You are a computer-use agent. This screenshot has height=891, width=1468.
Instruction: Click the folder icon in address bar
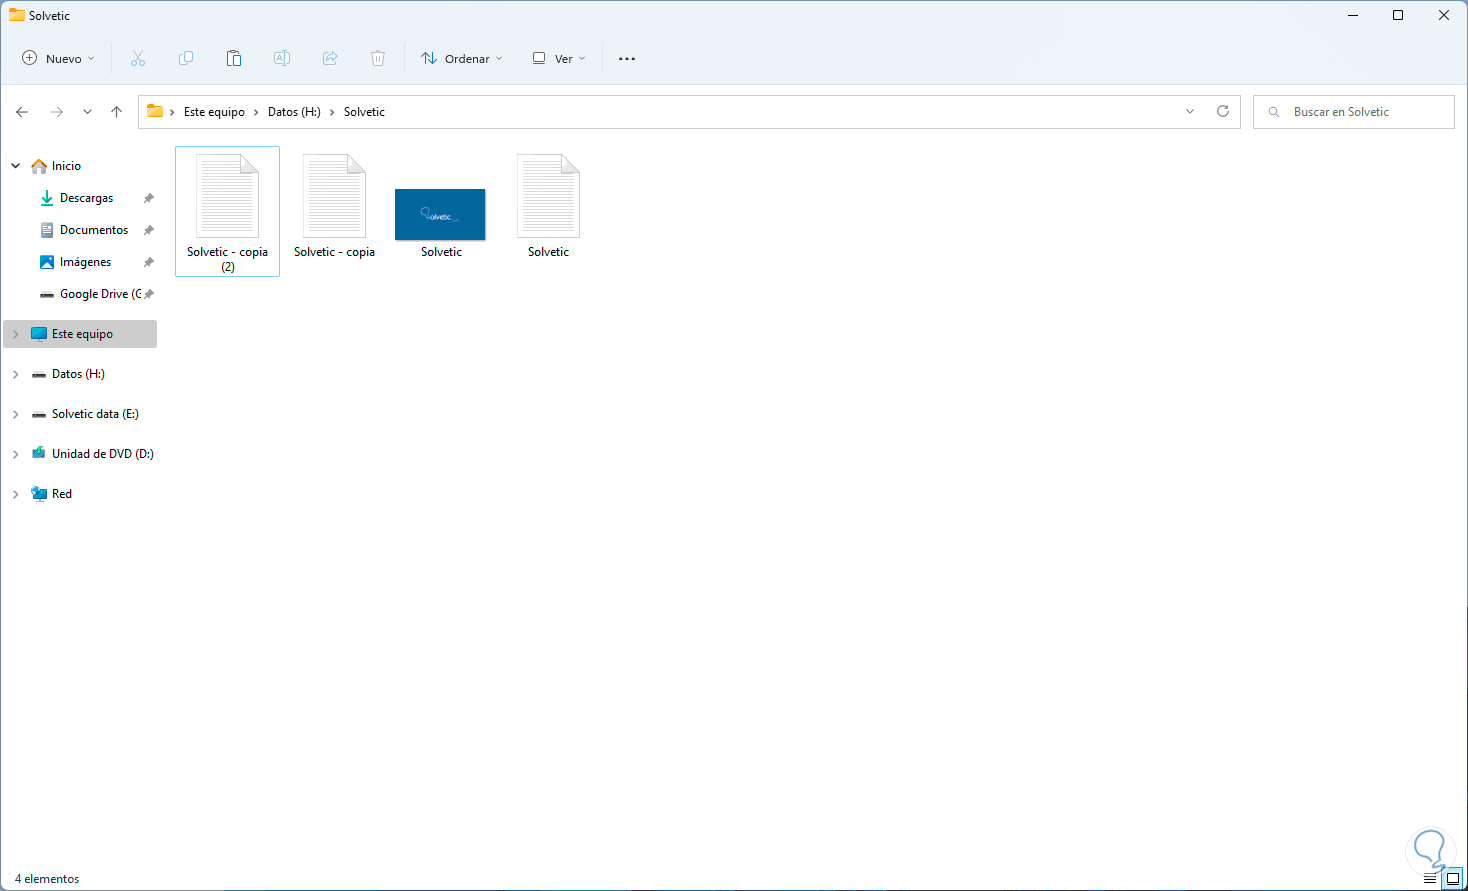click(x=155, y=111)
